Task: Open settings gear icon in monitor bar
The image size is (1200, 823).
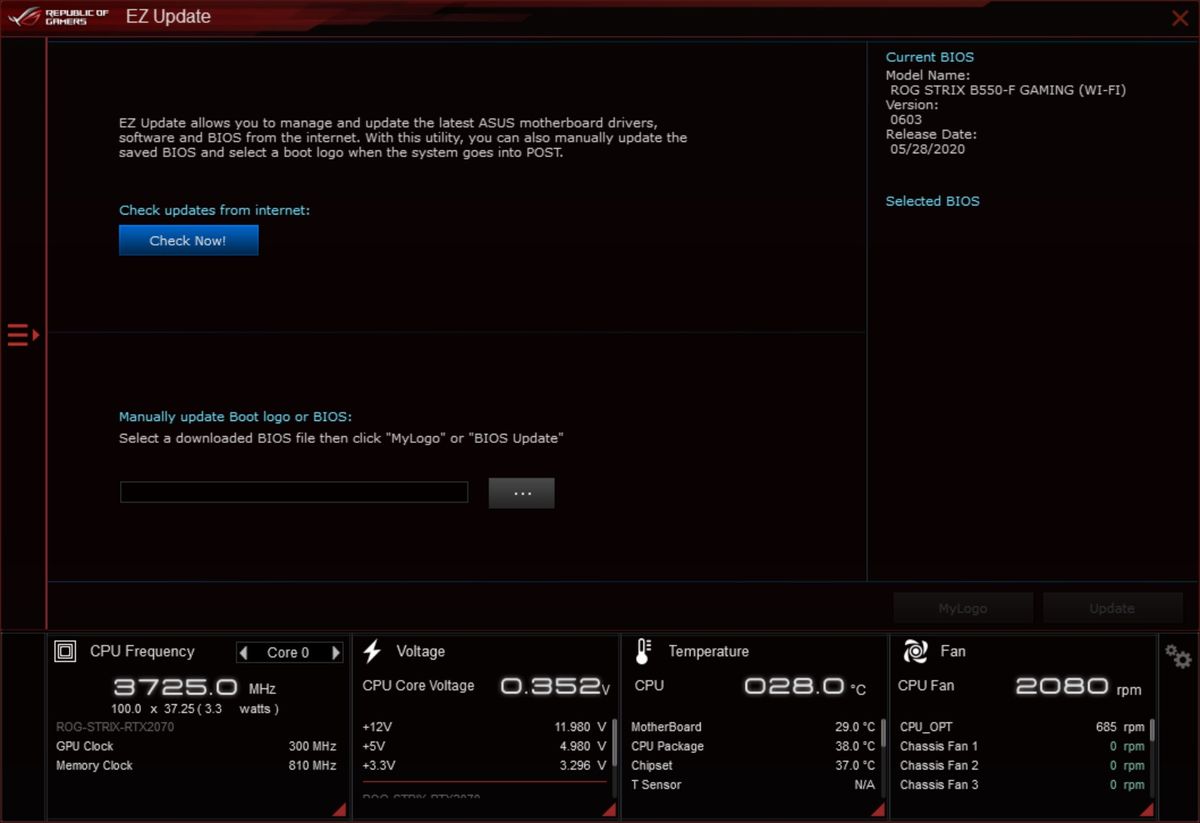Action: (1178, 656)
